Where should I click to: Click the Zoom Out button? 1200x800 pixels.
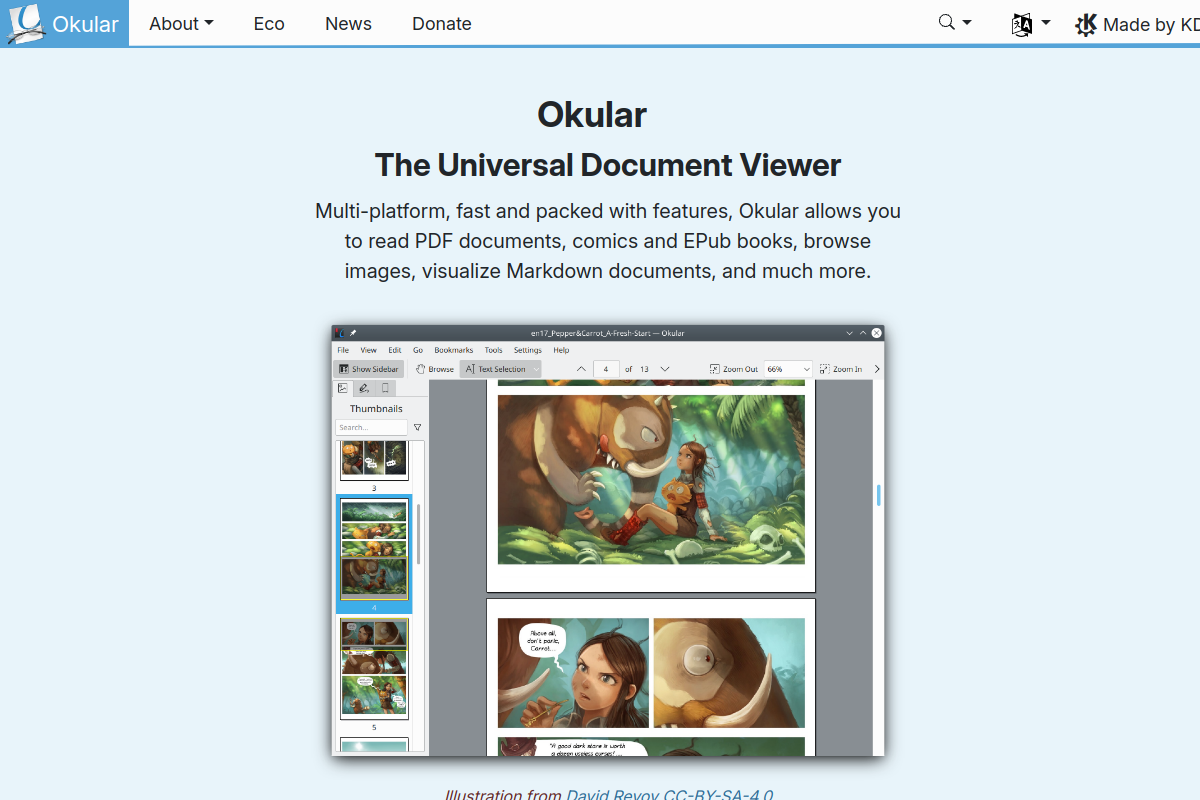click(x=734, y=369)
